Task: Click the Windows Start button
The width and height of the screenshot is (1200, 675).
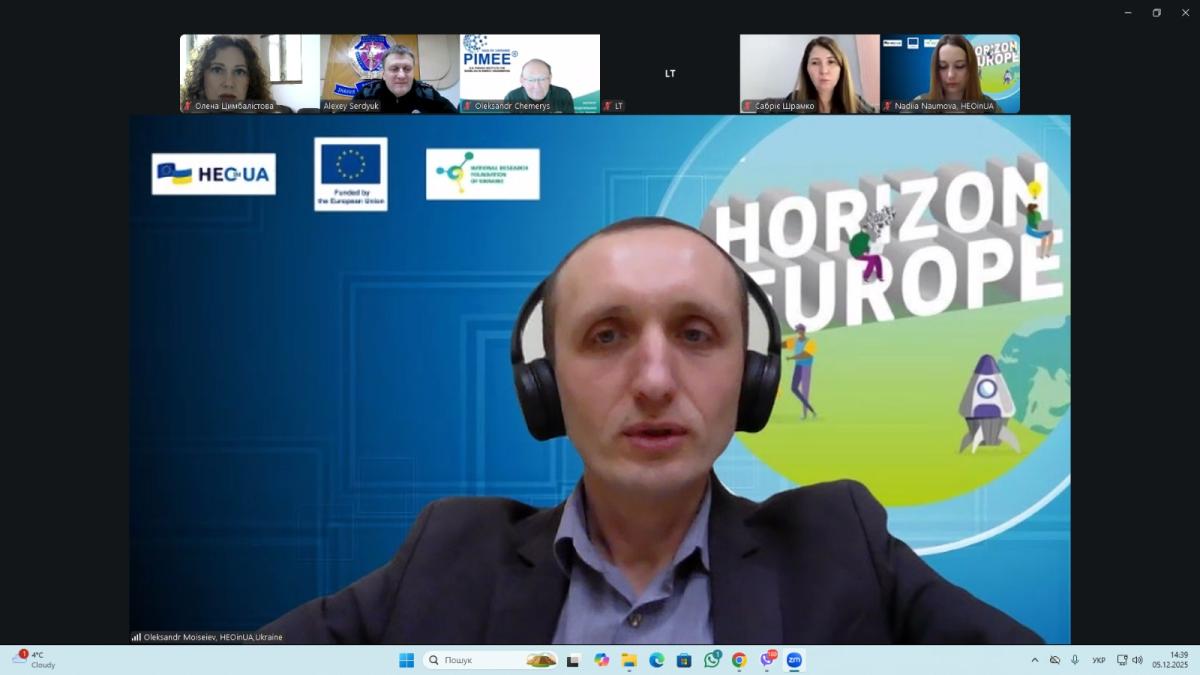Action: [407, 660]
